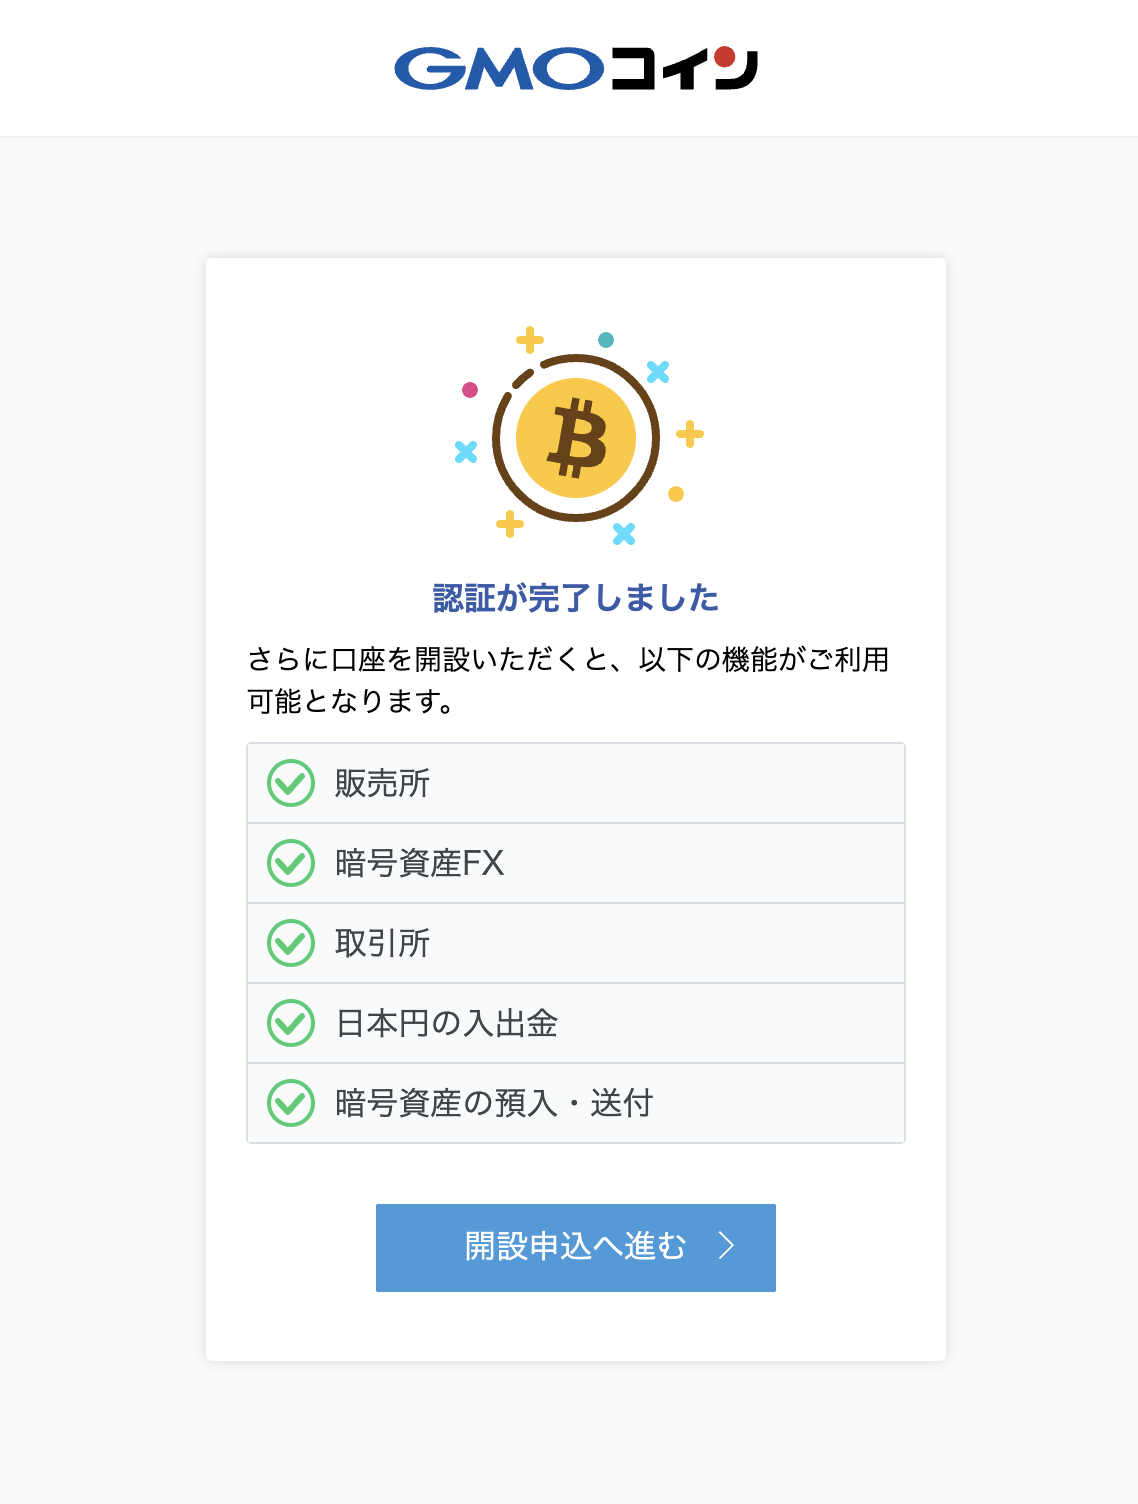This screenshot has height=1504, width=1138.
Task: Click the pink dot left of the coin
Action: pos(470,390)
